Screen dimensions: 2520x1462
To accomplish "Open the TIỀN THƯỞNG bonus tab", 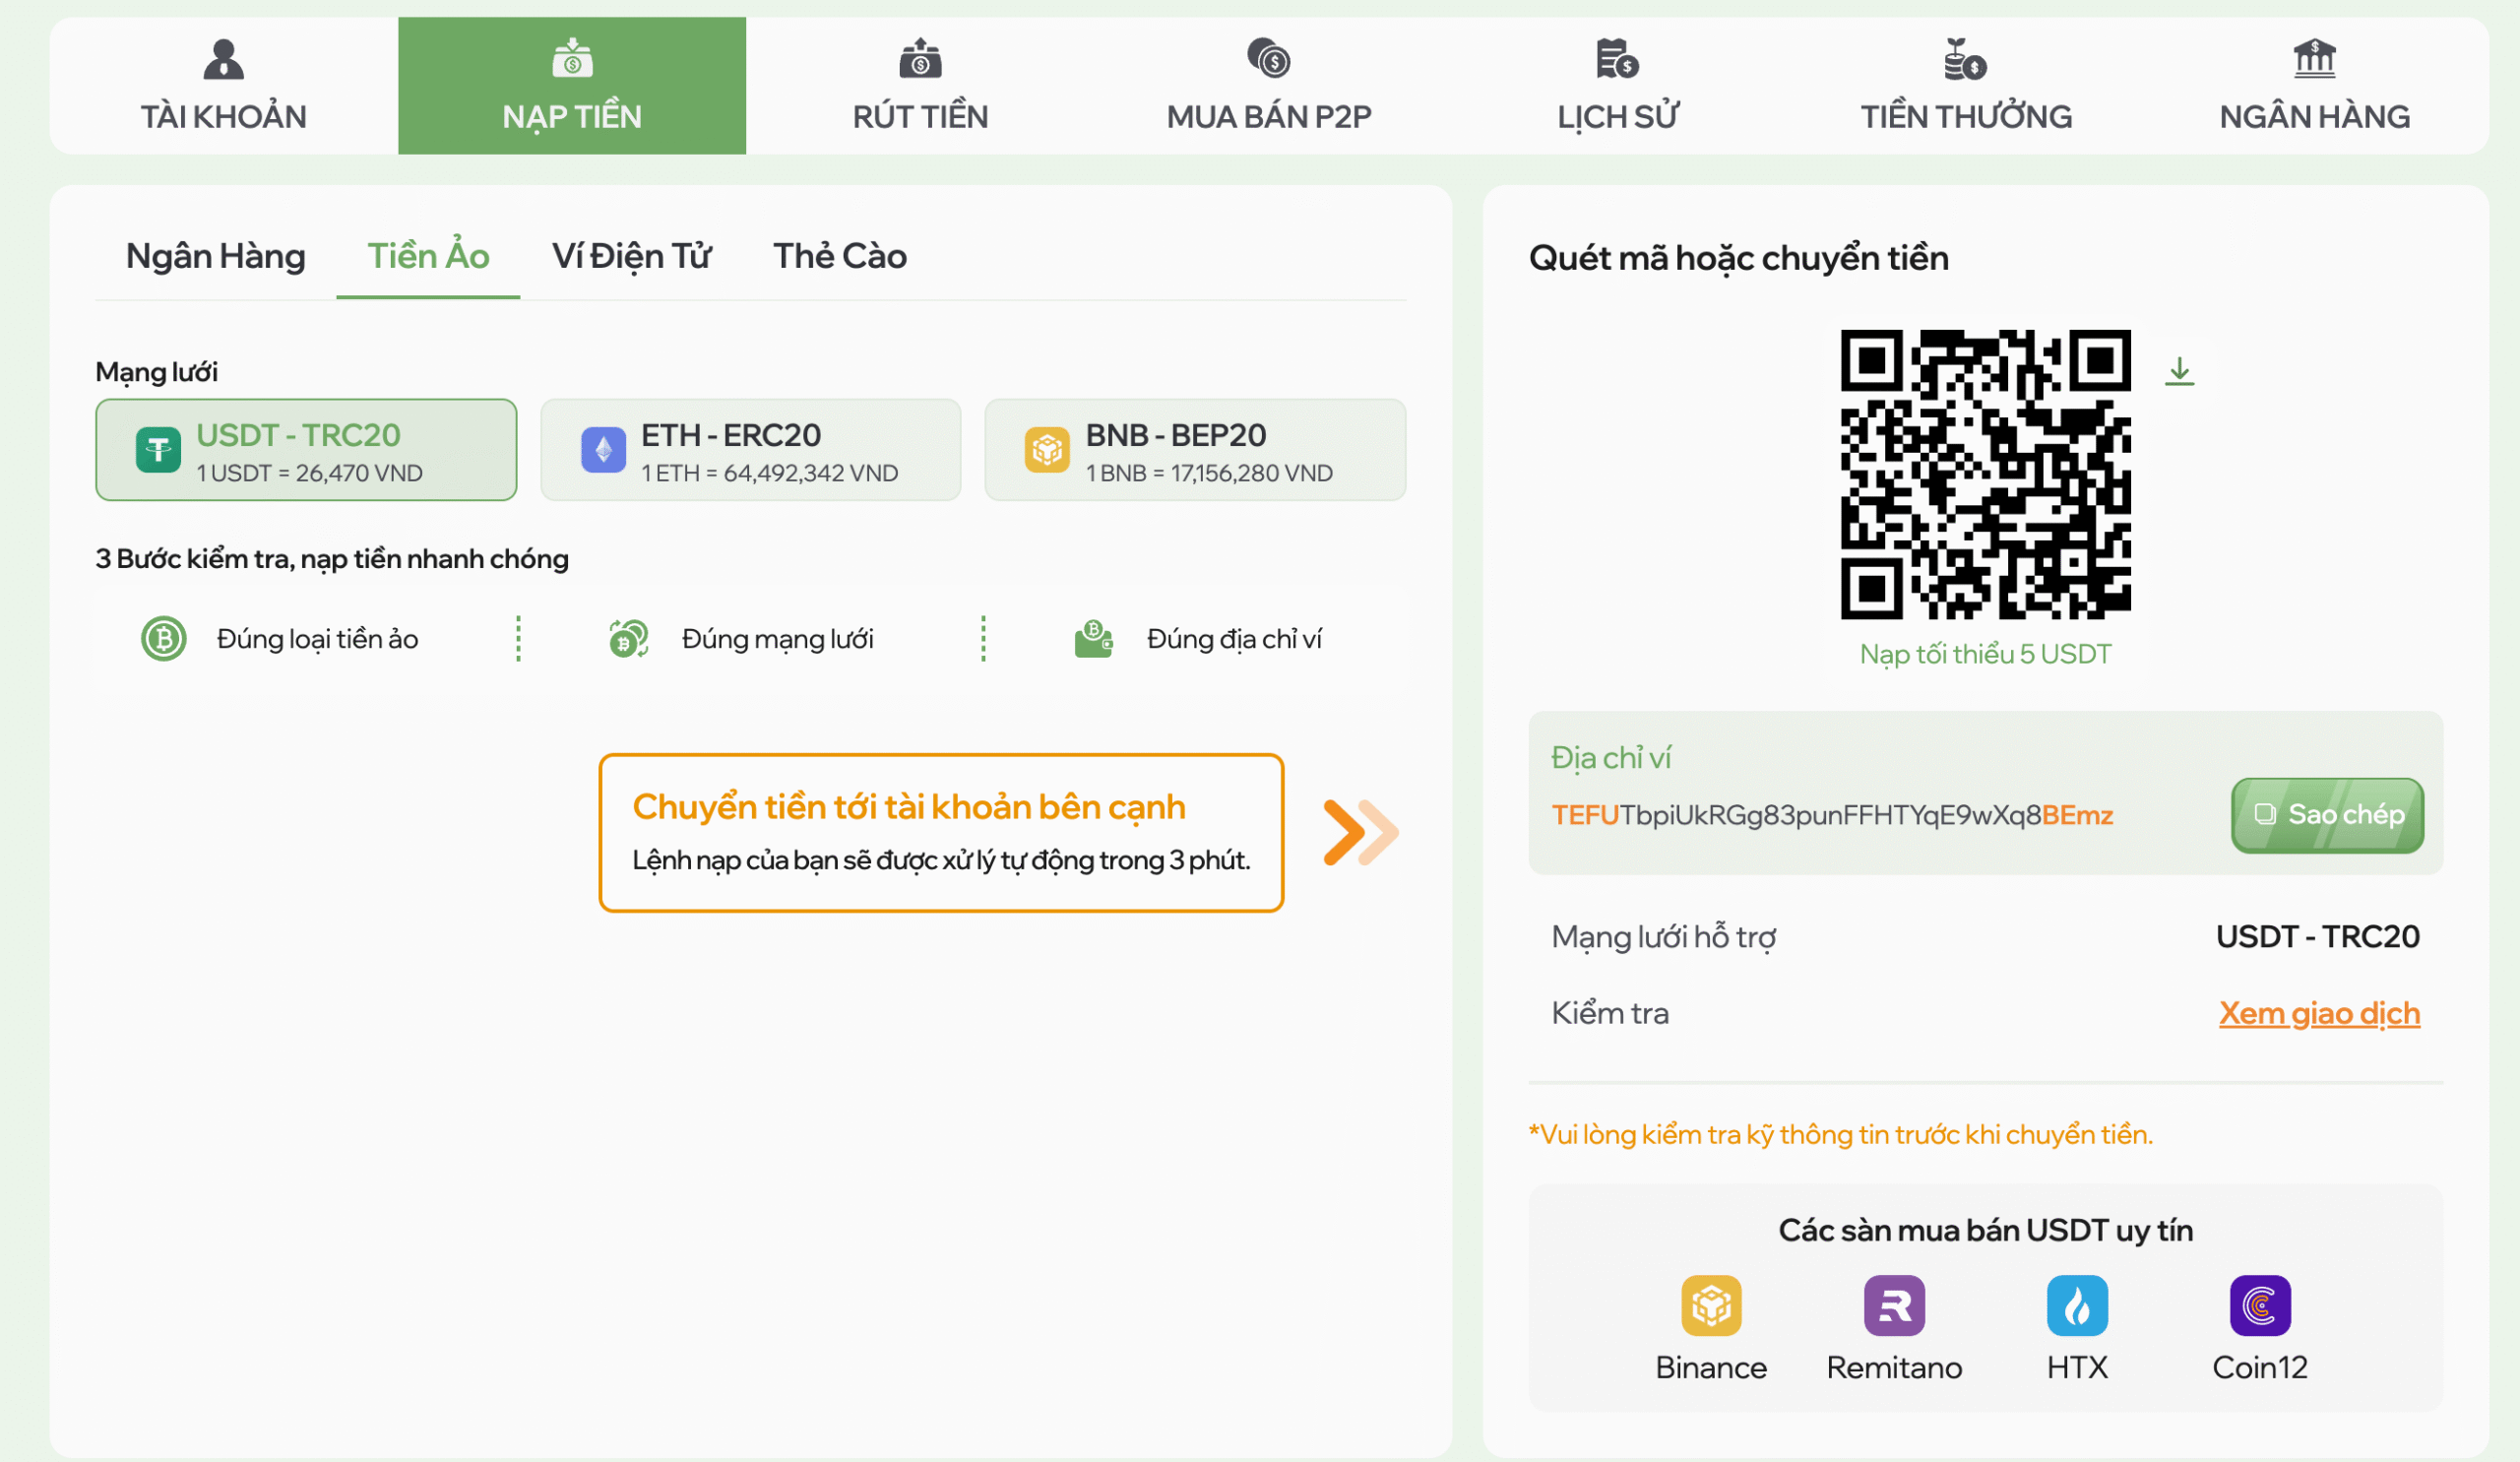I will 1966,85.
